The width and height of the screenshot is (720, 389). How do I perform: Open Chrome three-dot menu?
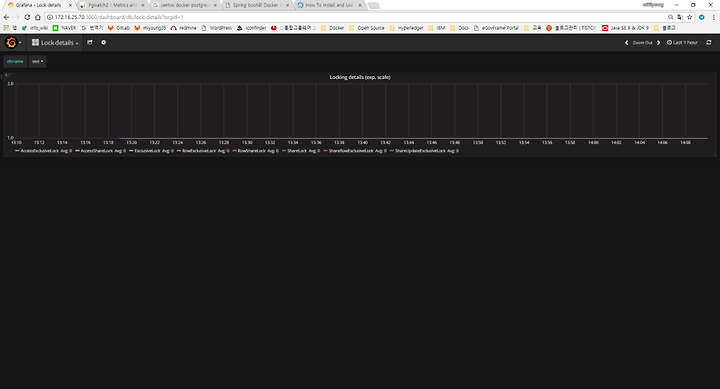714,17
